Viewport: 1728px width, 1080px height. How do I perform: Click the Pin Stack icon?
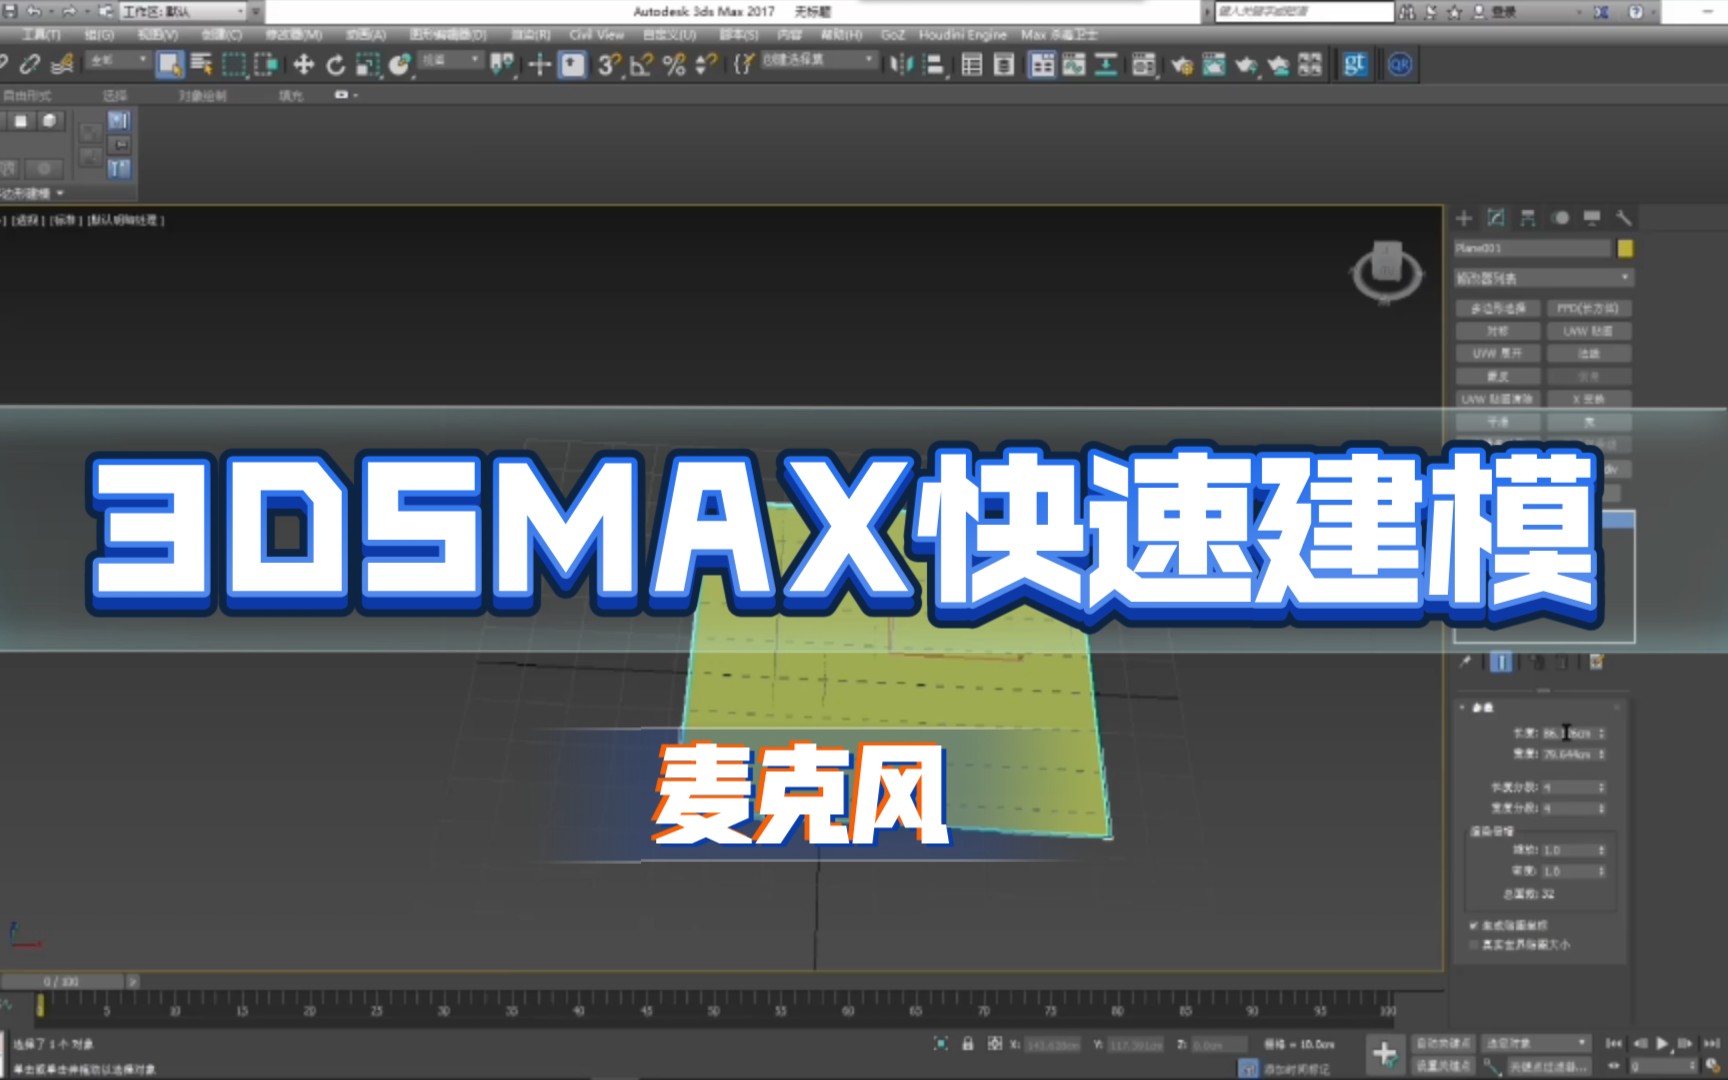tap(1466, 662)
